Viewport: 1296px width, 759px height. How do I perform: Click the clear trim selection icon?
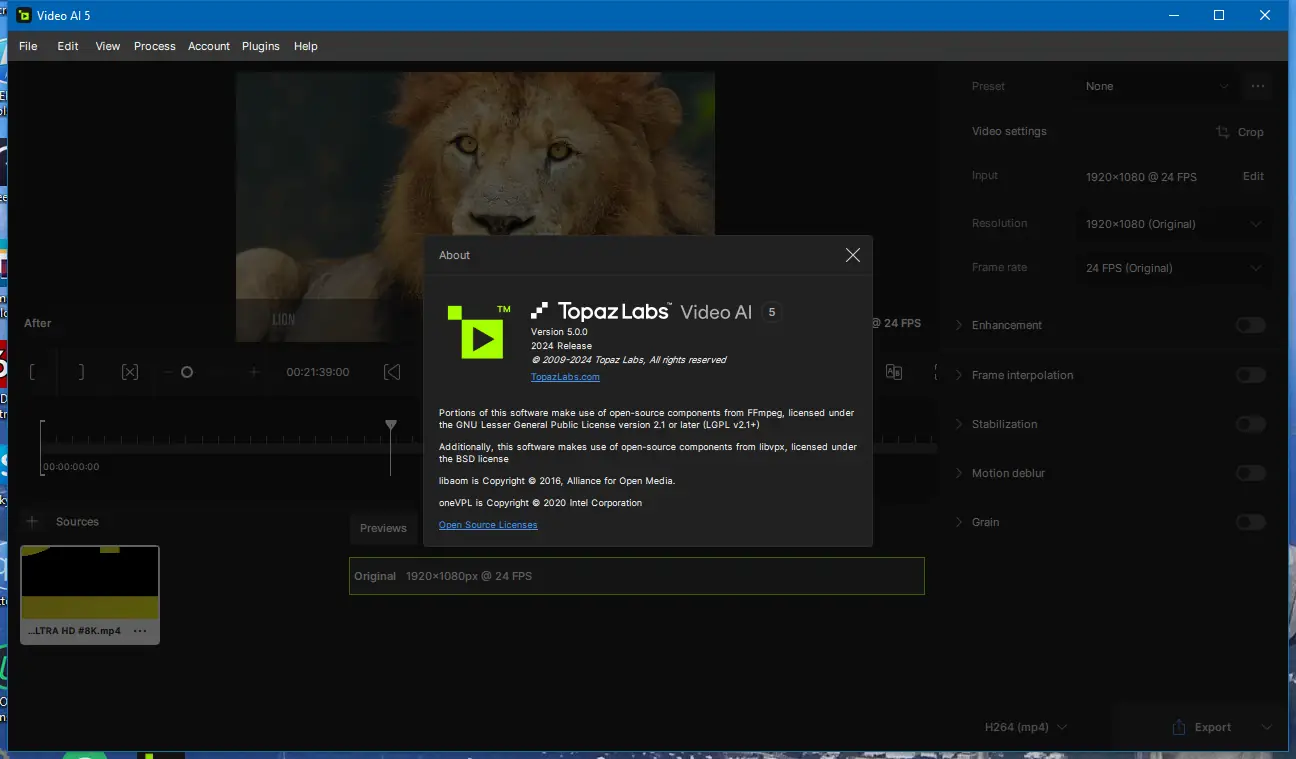point(129,372)
